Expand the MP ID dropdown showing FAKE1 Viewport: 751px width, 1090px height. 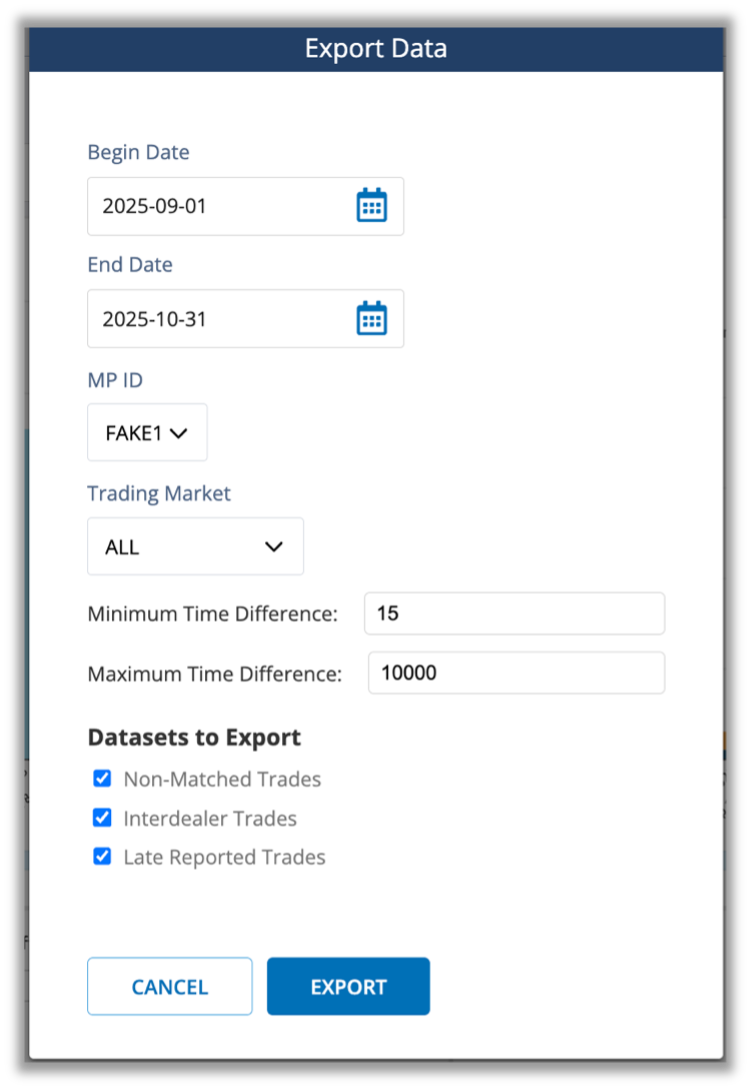(147, 433)
